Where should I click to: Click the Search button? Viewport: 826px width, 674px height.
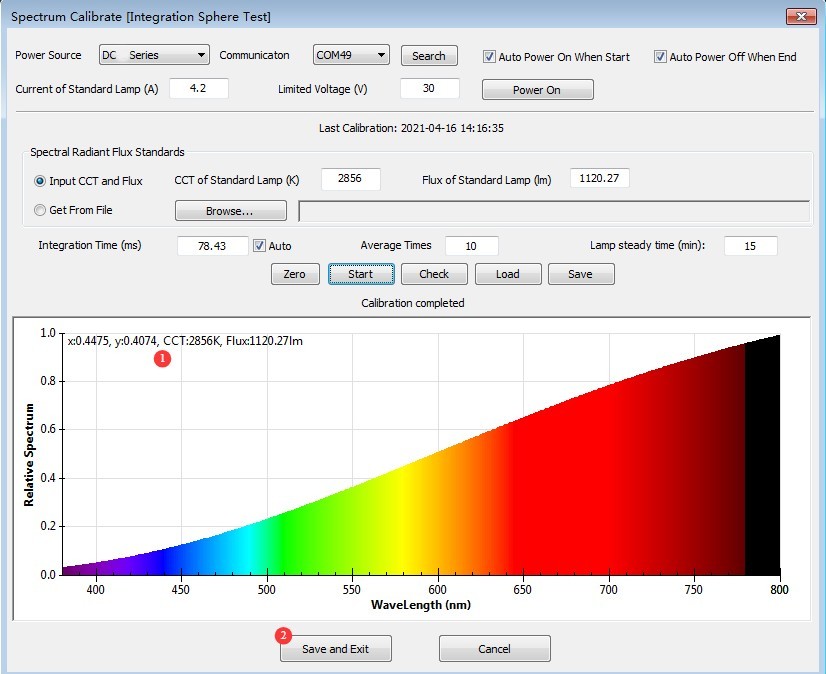[429, 56]
